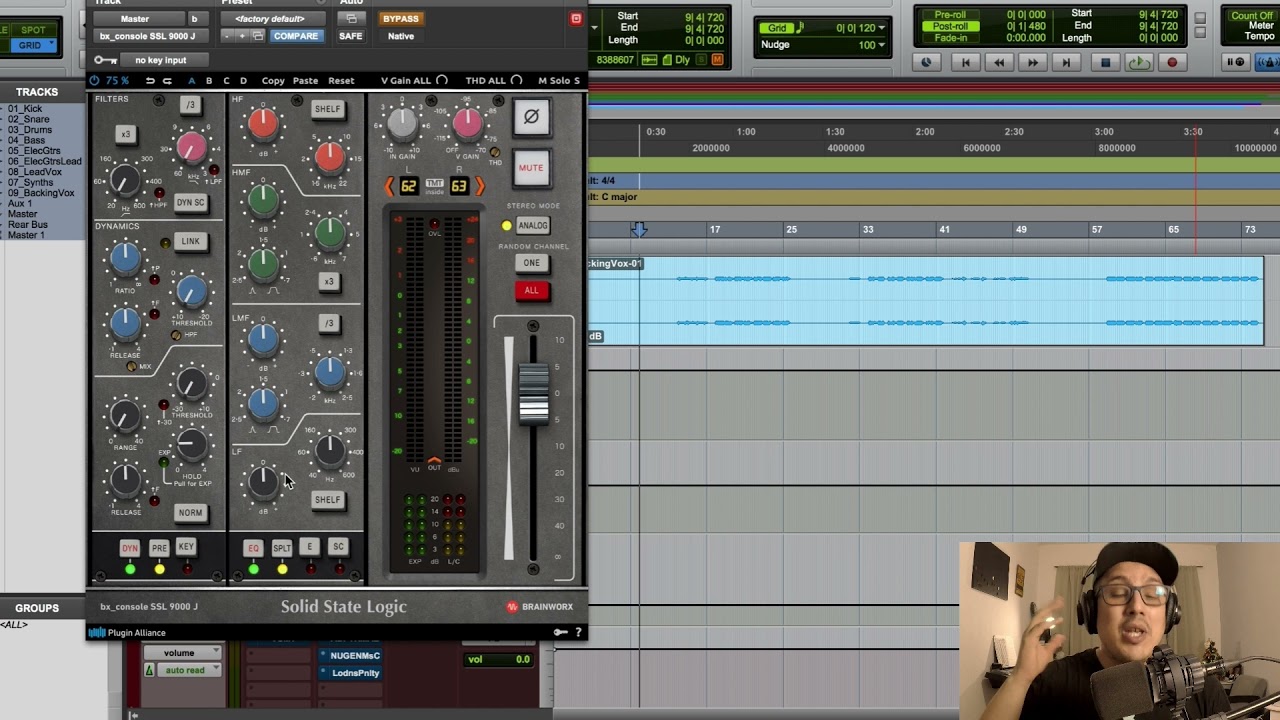
Task: Toggle the red MUTE button in plugin
Action: pos(531,168)
